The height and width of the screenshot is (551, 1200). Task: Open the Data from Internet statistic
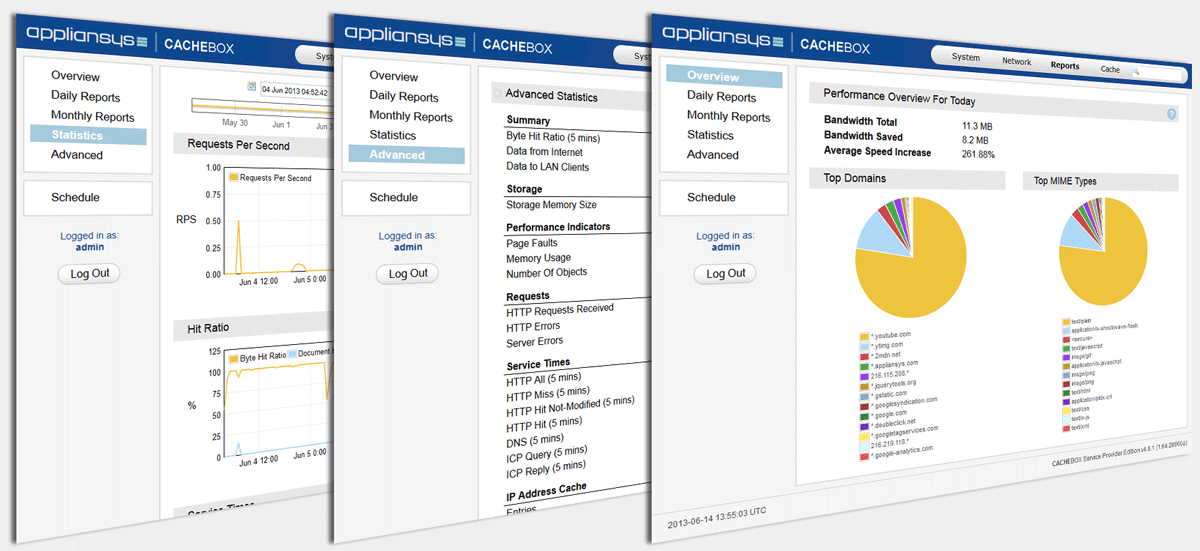(544, 152)
